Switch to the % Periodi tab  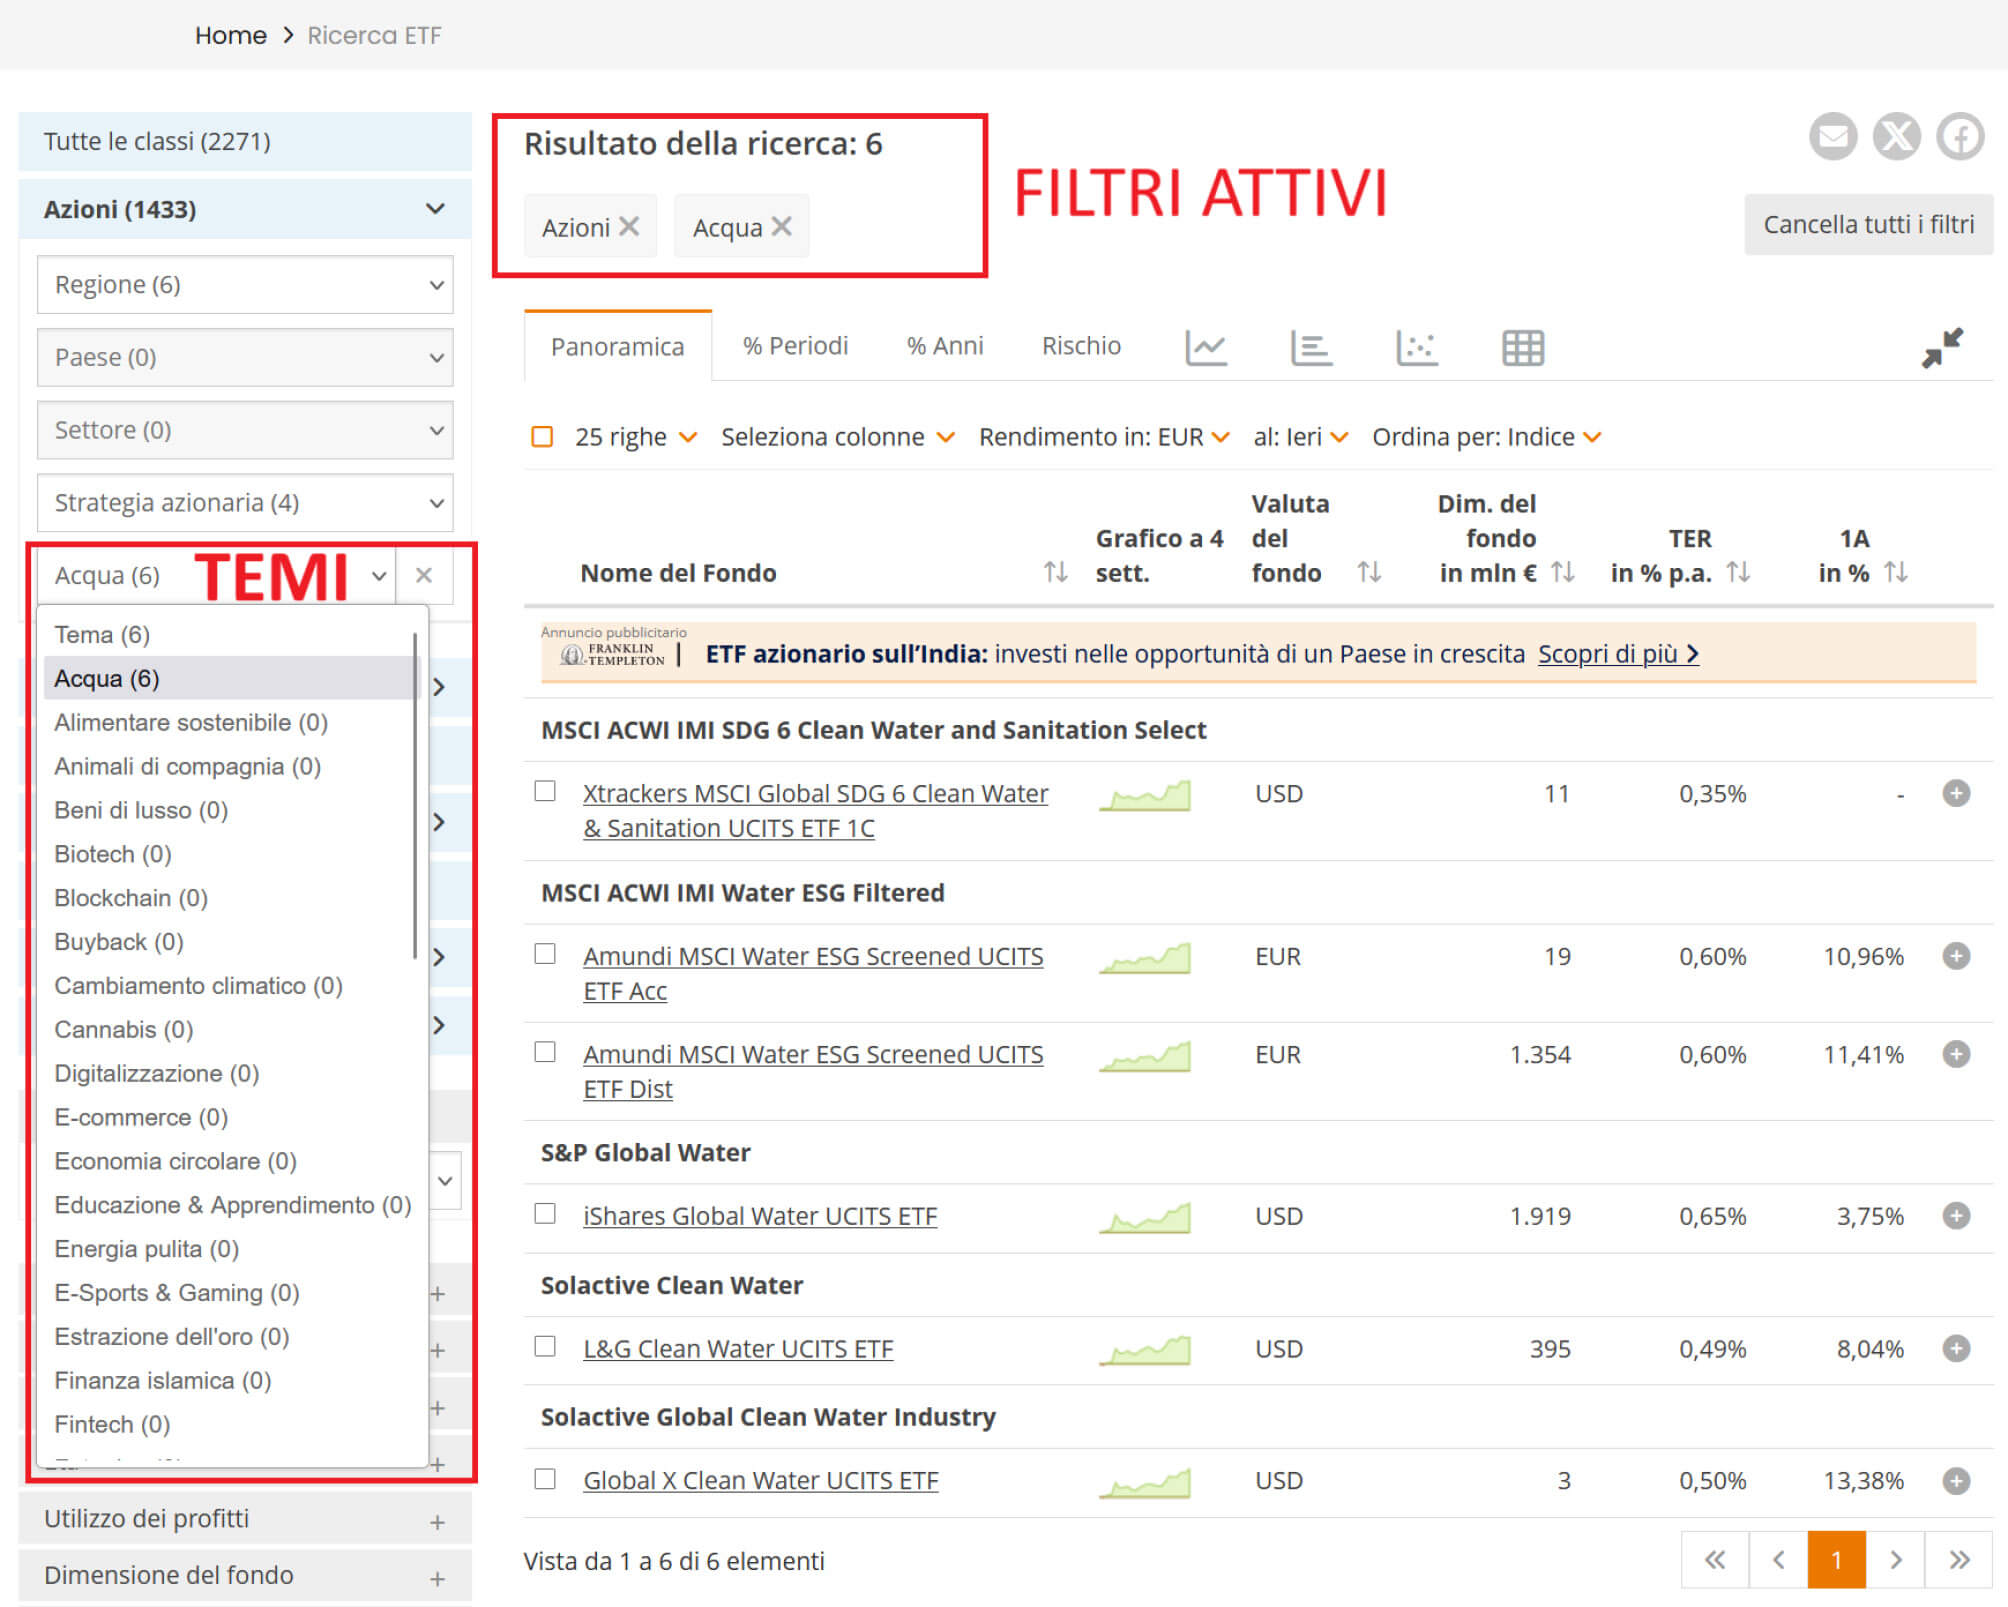tap(795, 346)
